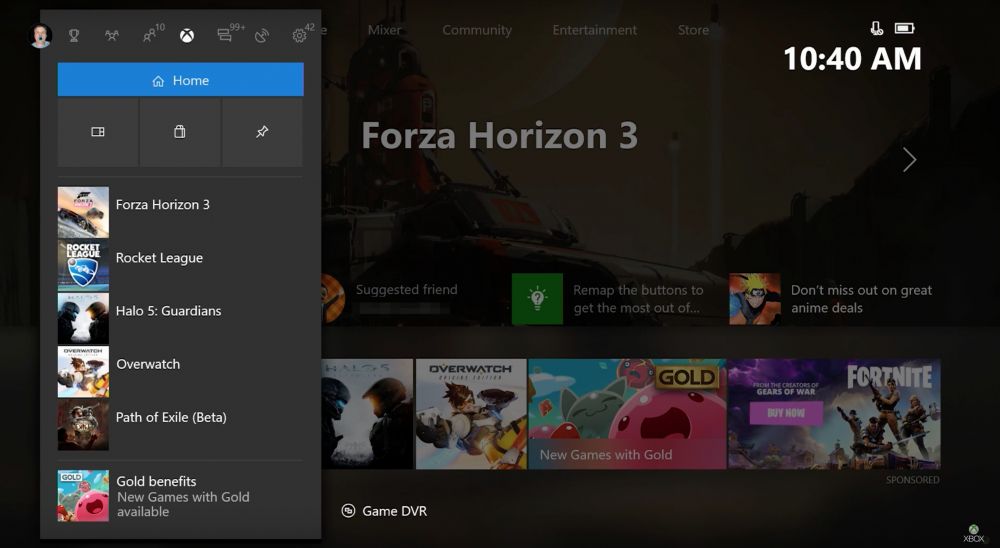Check the microphone status icon
1000x548 pixels.
point(877,28)
